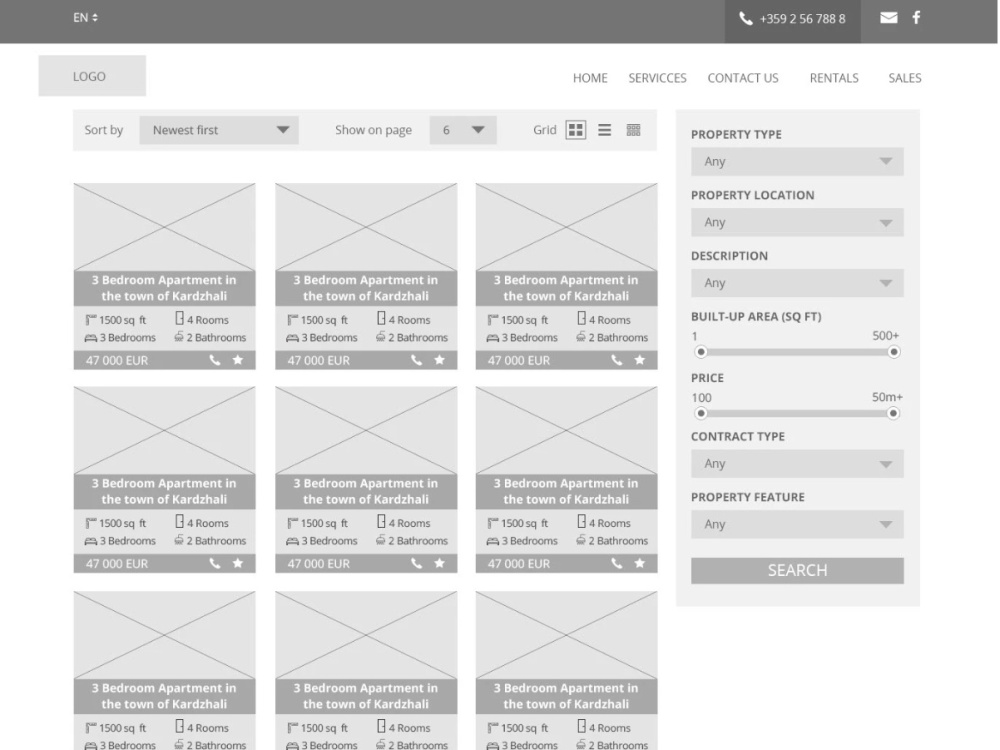
Task: Click the call icon on second-row right card
Action: pyautogui.click(x=617, y=563)
